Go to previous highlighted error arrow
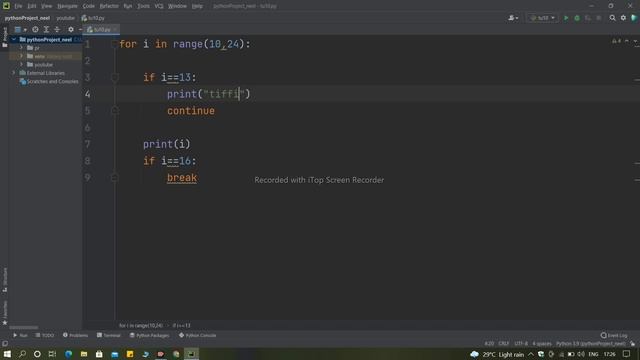The image size is (640, 360). click(x=627, y=41)
